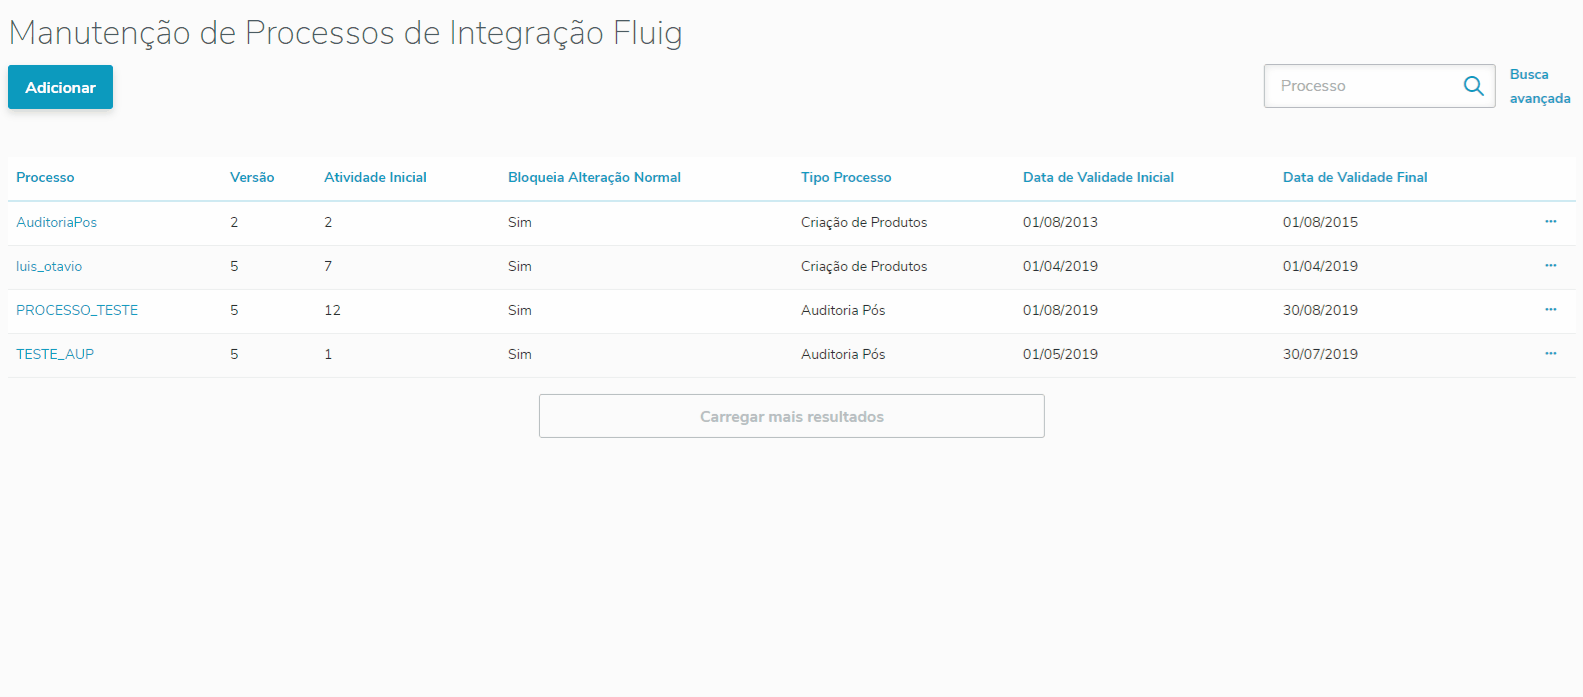Sort by Versão column header

[x=252, y=177]
